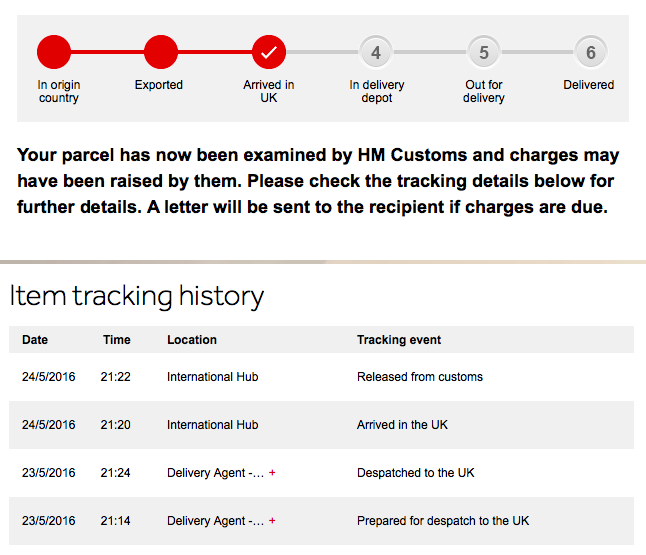Click the red 'In origin country' step circle
The width and height of the screenshot is (646, 555).
point(54,52)
